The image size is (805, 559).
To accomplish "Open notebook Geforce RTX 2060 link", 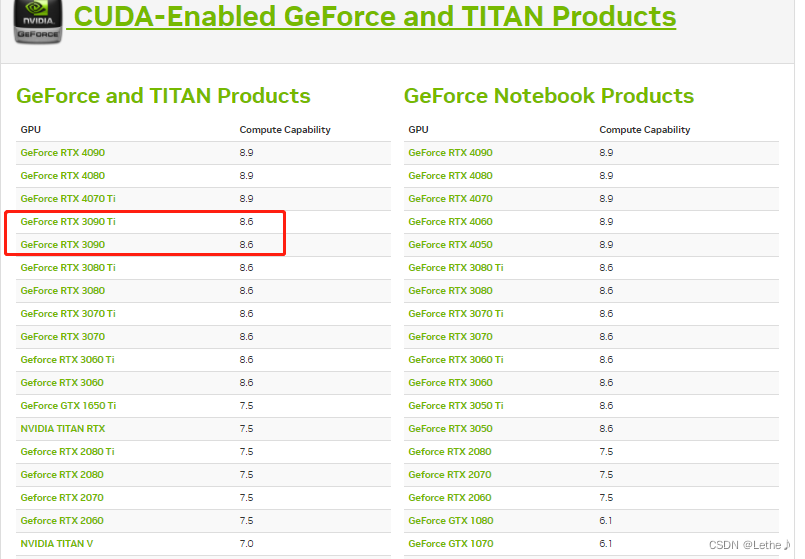I will coord(450,498).
